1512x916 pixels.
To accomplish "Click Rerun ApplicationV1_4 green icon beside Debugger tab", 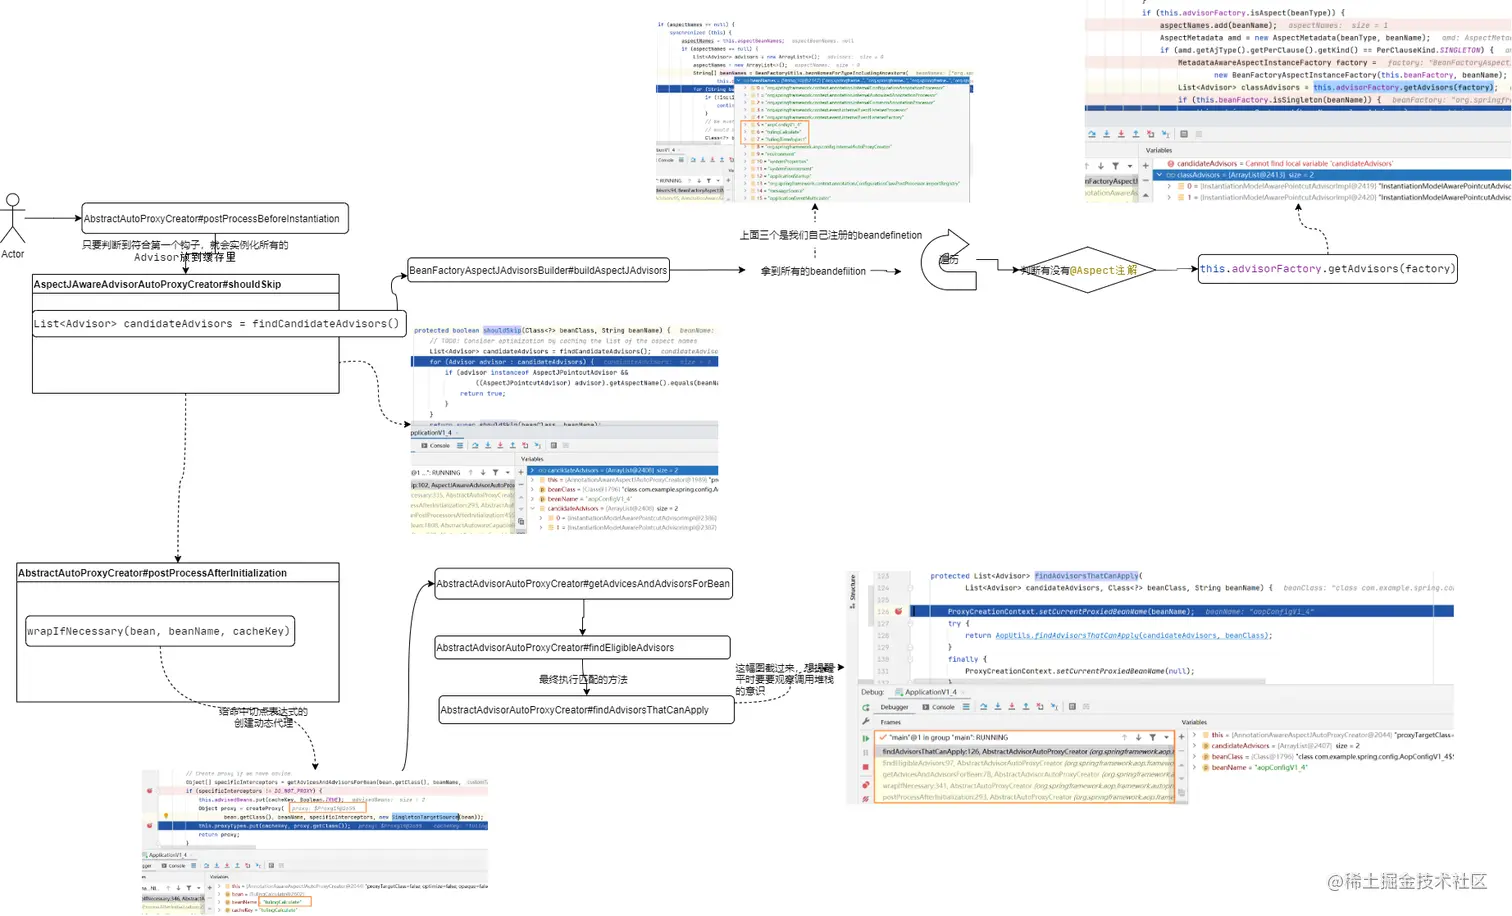I will pos(866,708).
